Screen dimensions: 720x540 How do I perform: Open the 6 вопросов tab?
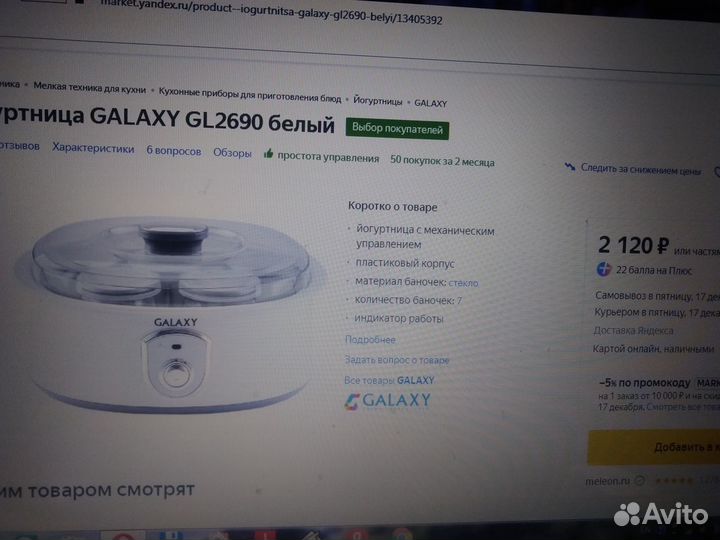tap(174, 151)
